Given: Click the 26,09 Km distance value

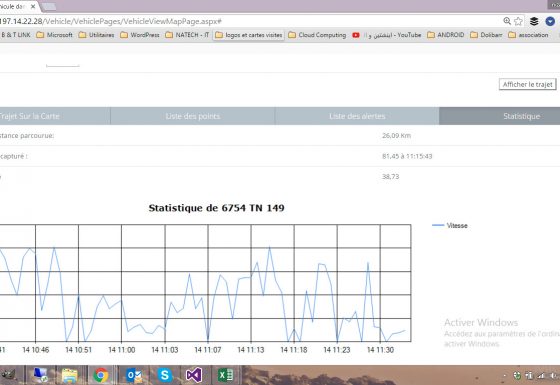Looking at the screenshot, I should coord(396,136).
